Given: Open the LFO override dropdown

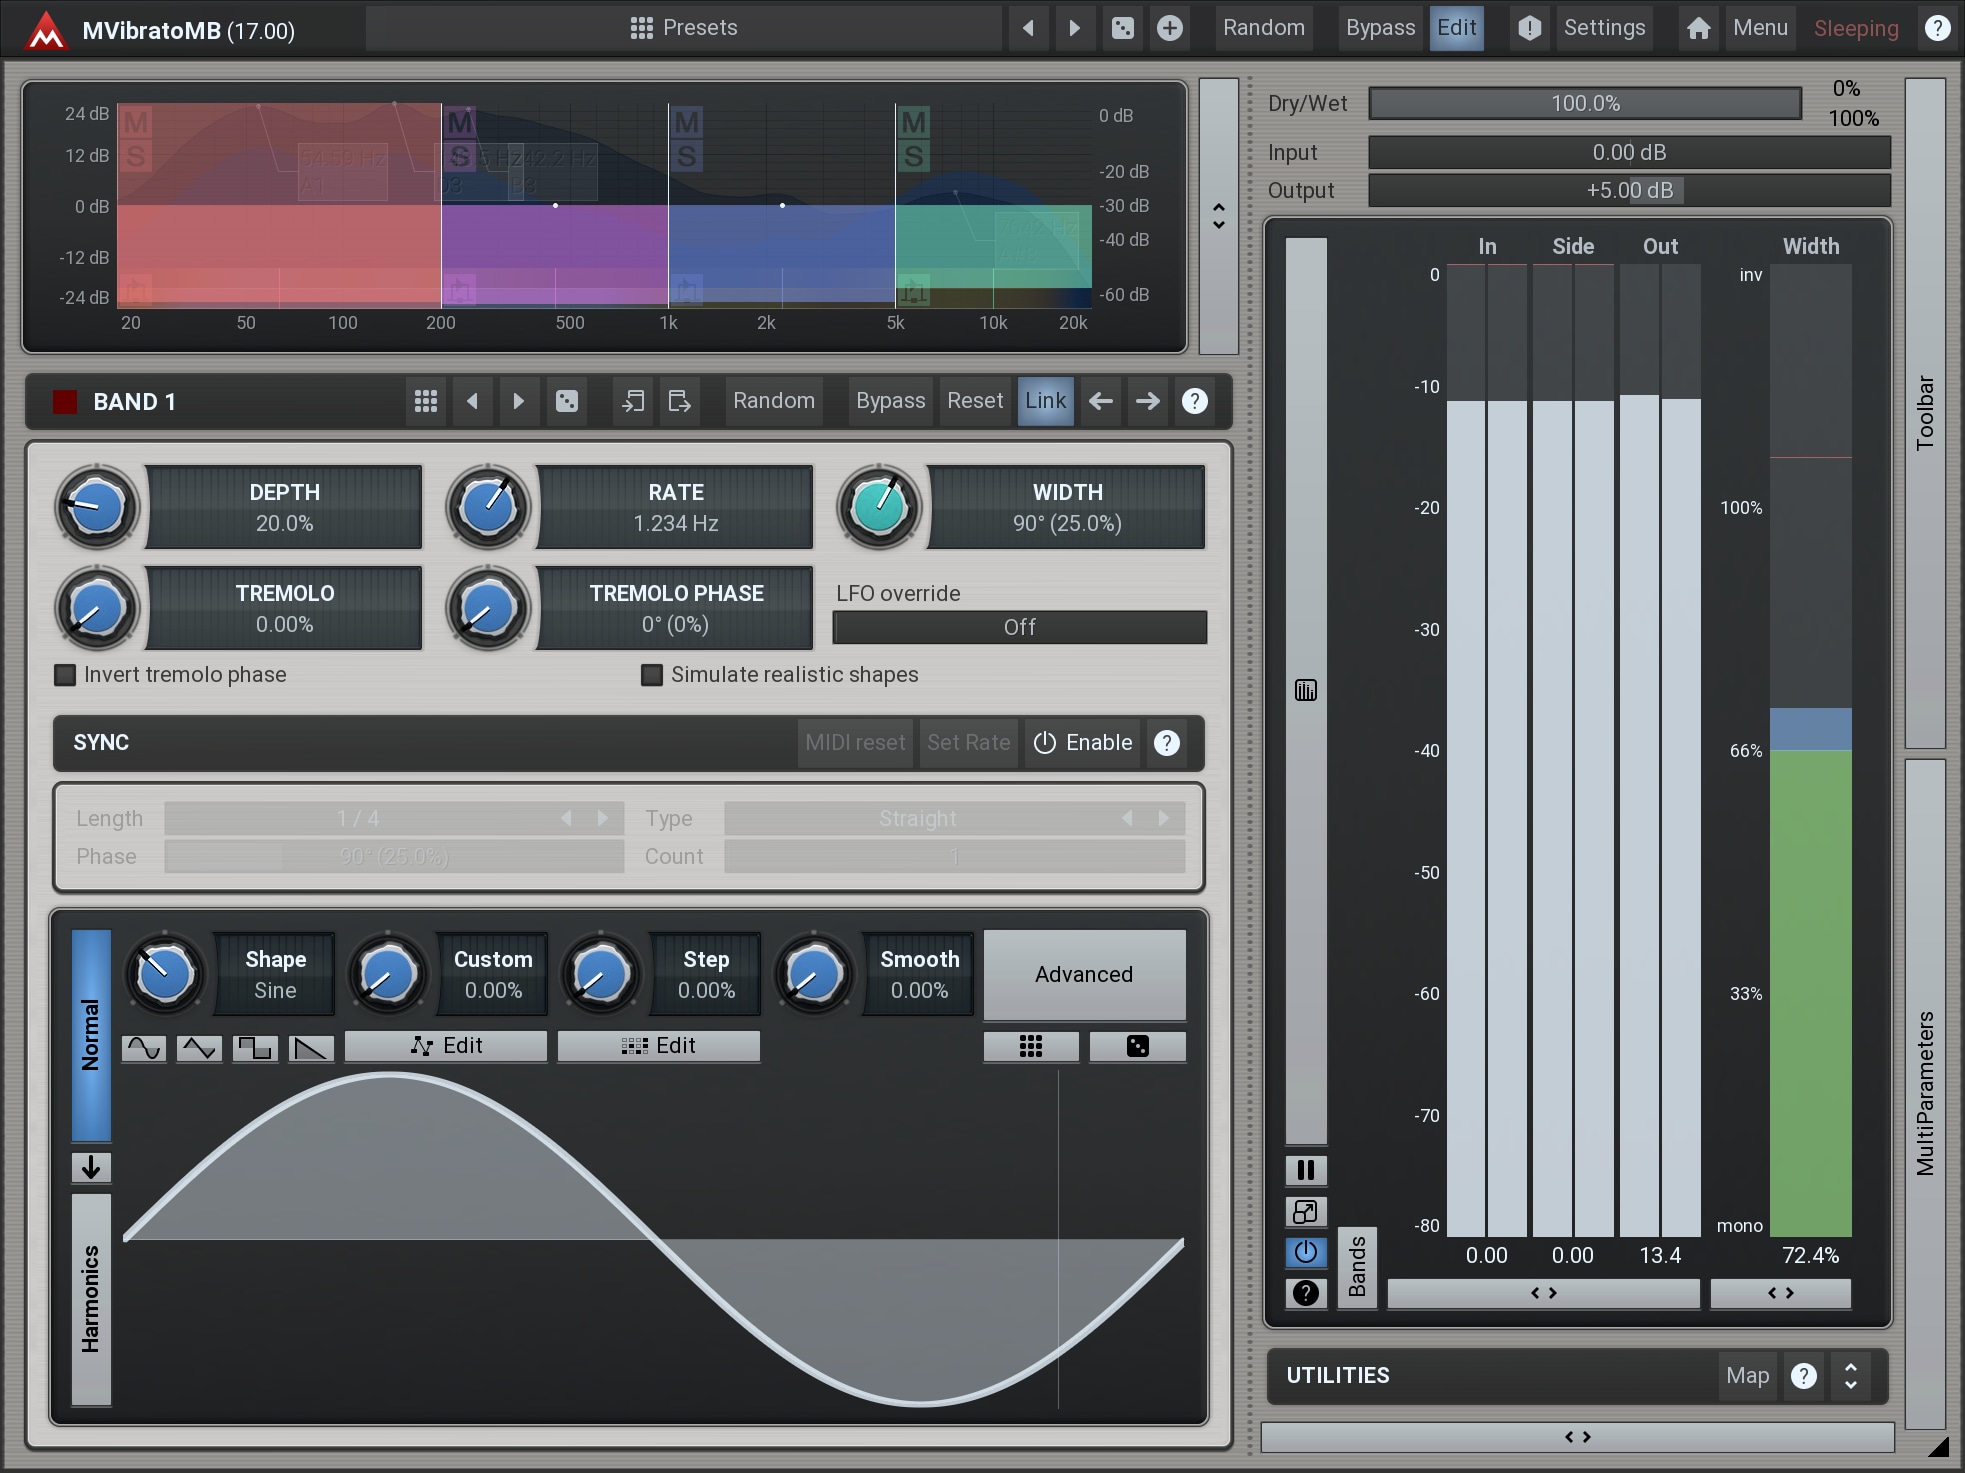Looking at the screenshot, I should coord(1019,627).
